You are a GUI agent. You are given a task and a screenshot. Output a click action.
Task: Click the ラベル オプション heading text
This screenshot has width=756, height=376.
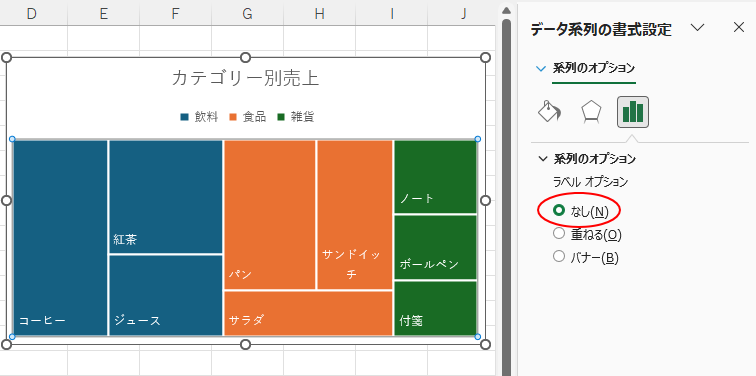[591, 182]
